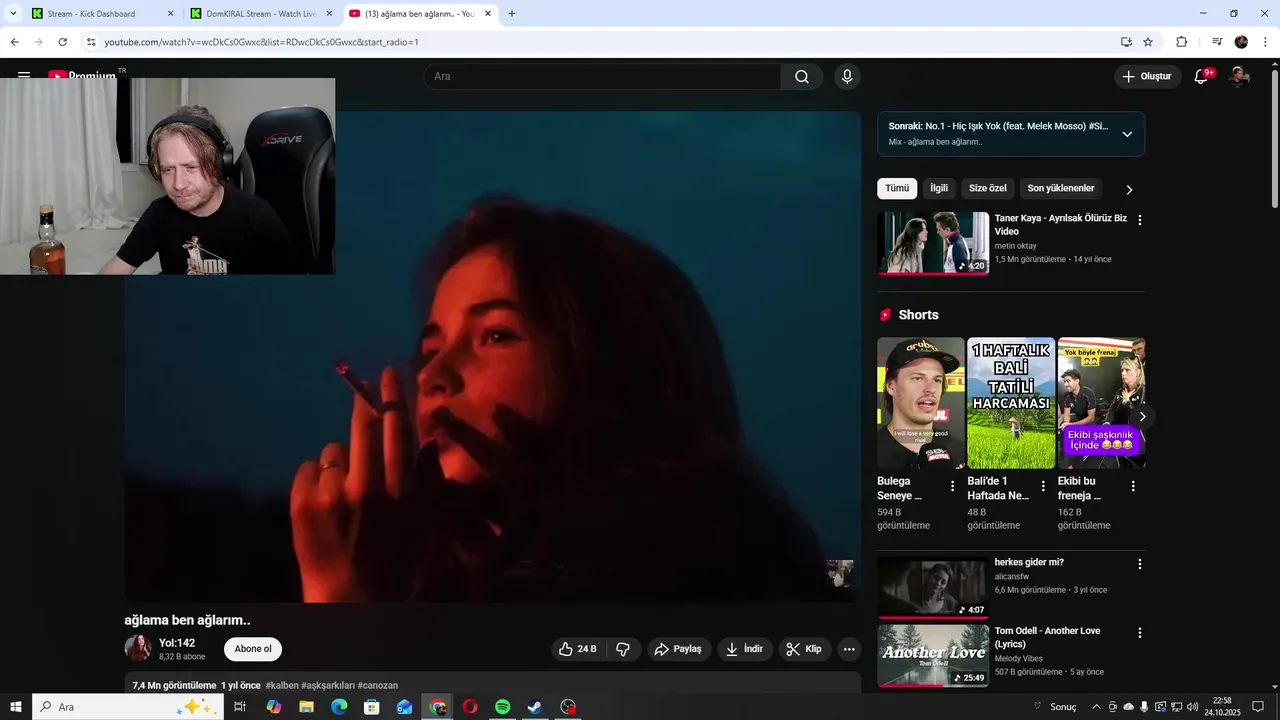Image resolution: width=1280 pixels, height=720 pixels.
Task: Select the Size özel filter chip
Action: click(987, 188)
